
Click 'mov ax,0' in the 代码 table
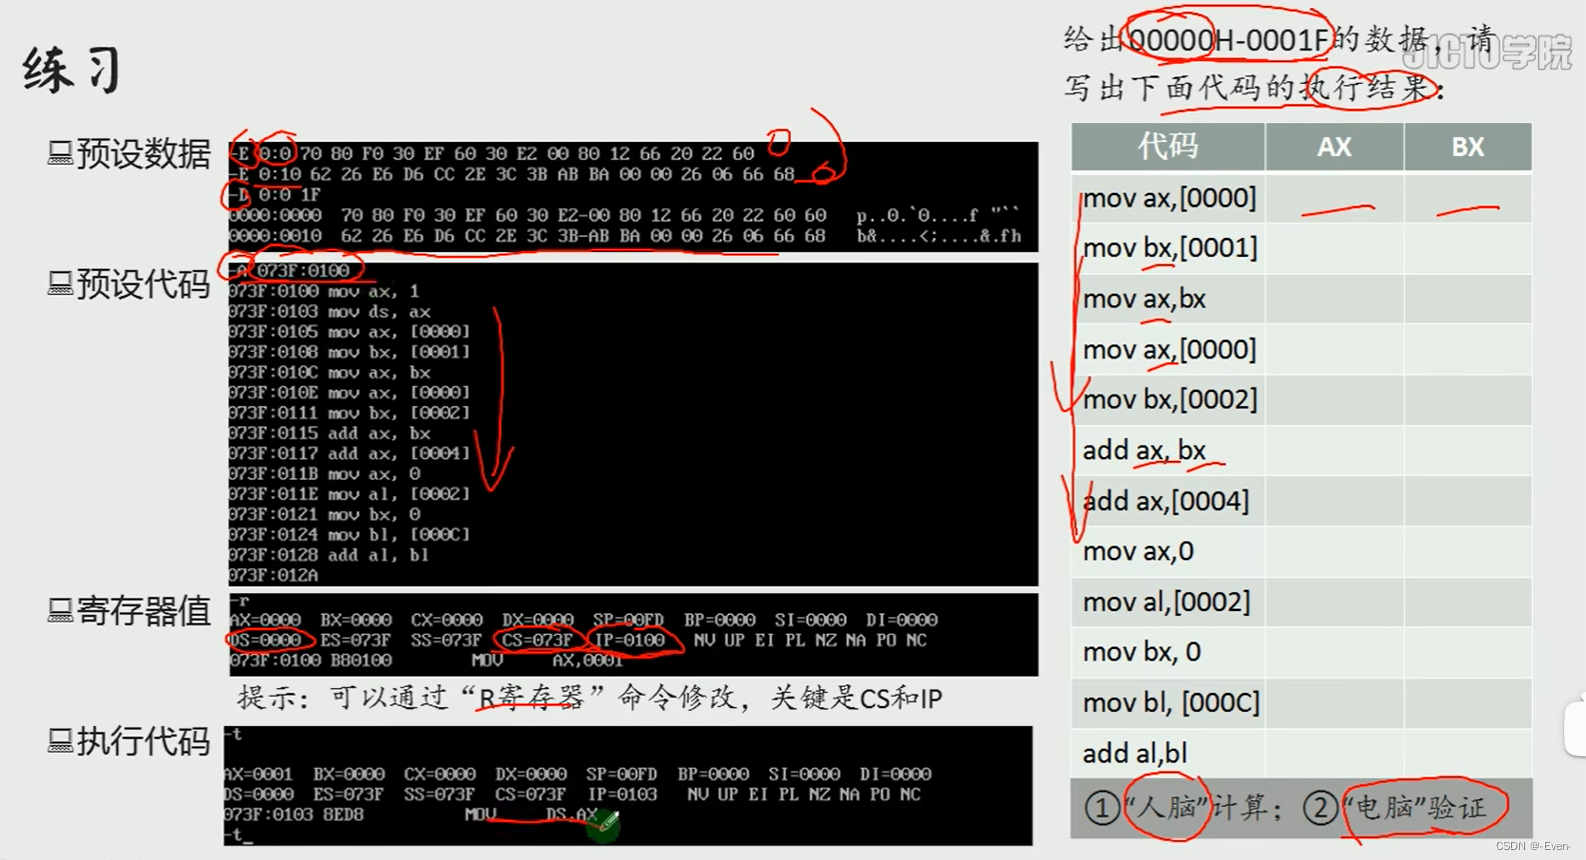[x=1138, y=551]
